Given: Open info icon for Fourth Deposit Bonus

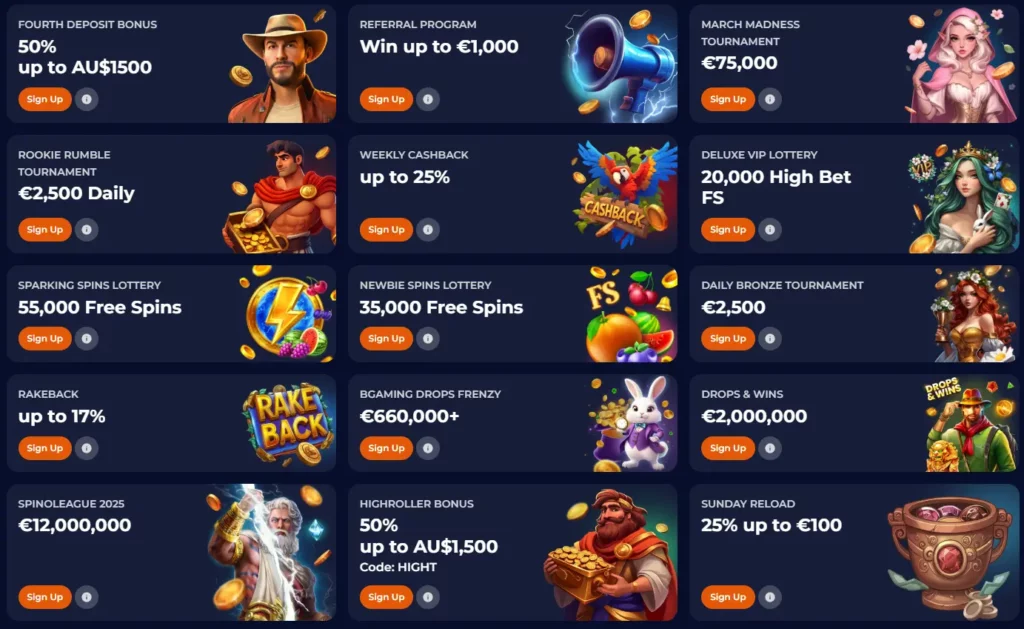Looking at the screenshot, I should coord(86,99).
